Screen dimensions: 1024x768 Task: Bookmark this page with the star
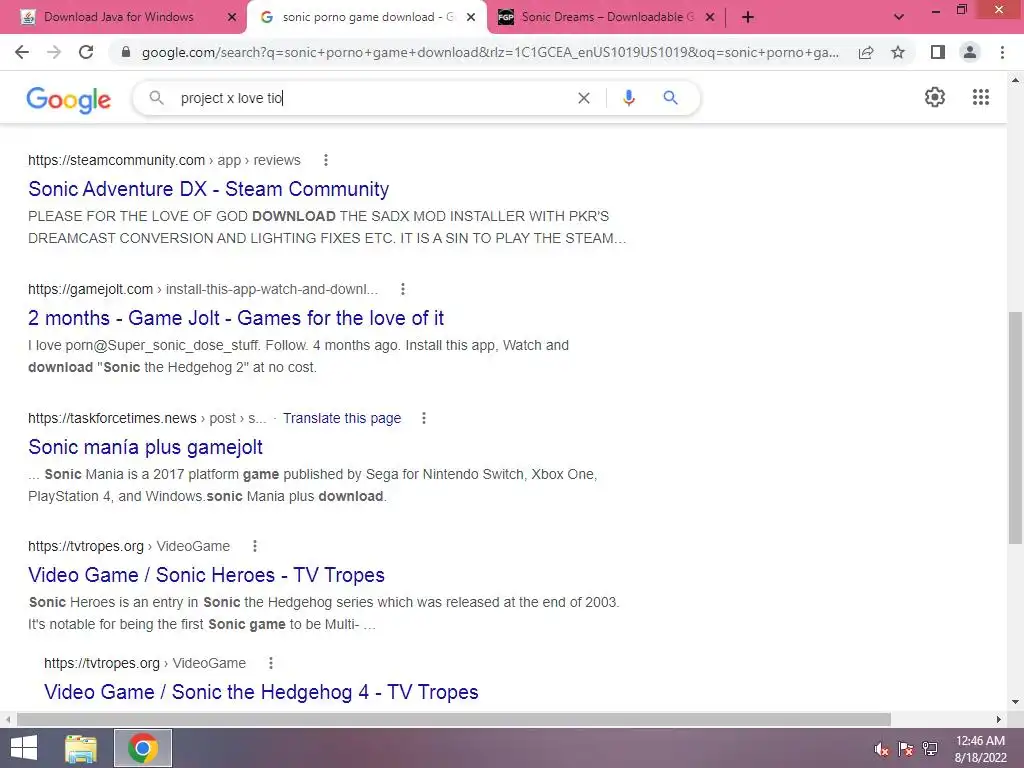pos(898,52)
